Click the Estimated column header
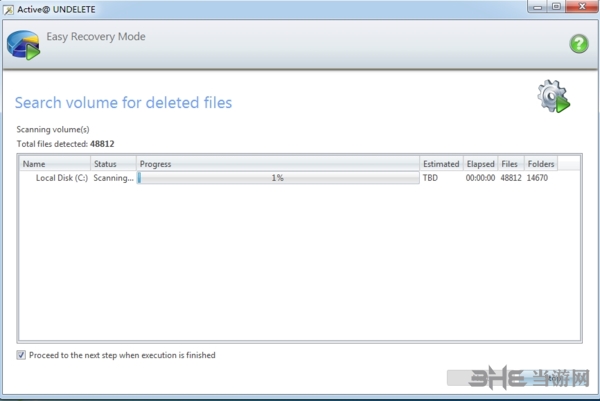 tap(442, 164)
